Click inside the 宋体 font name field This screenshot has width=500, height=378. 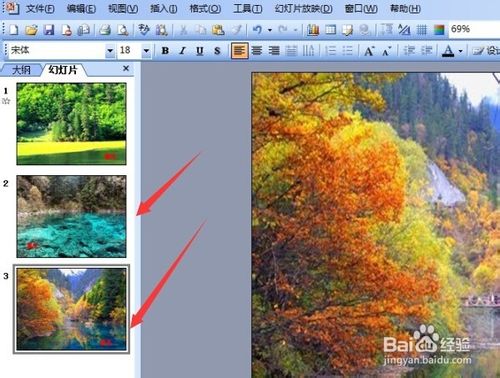tap(57, 51)
